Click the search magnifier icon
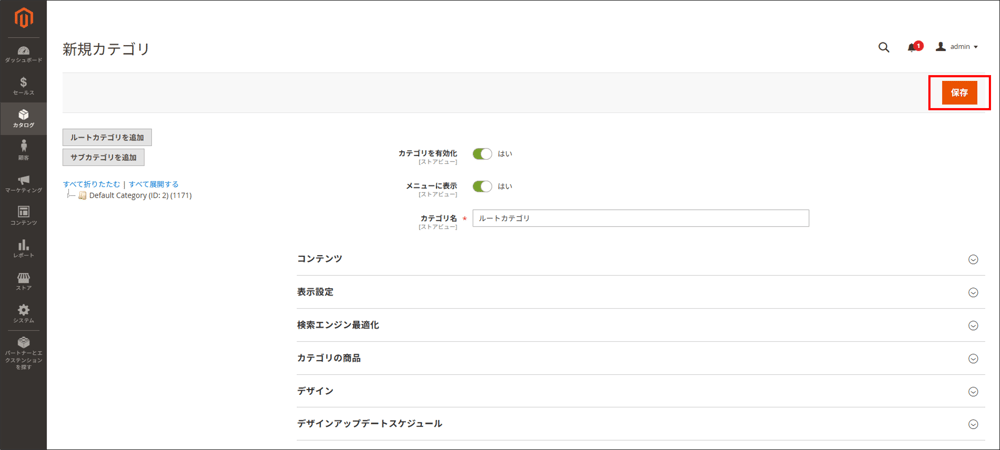Screen dimensions: 1000x450 point(883,47)
